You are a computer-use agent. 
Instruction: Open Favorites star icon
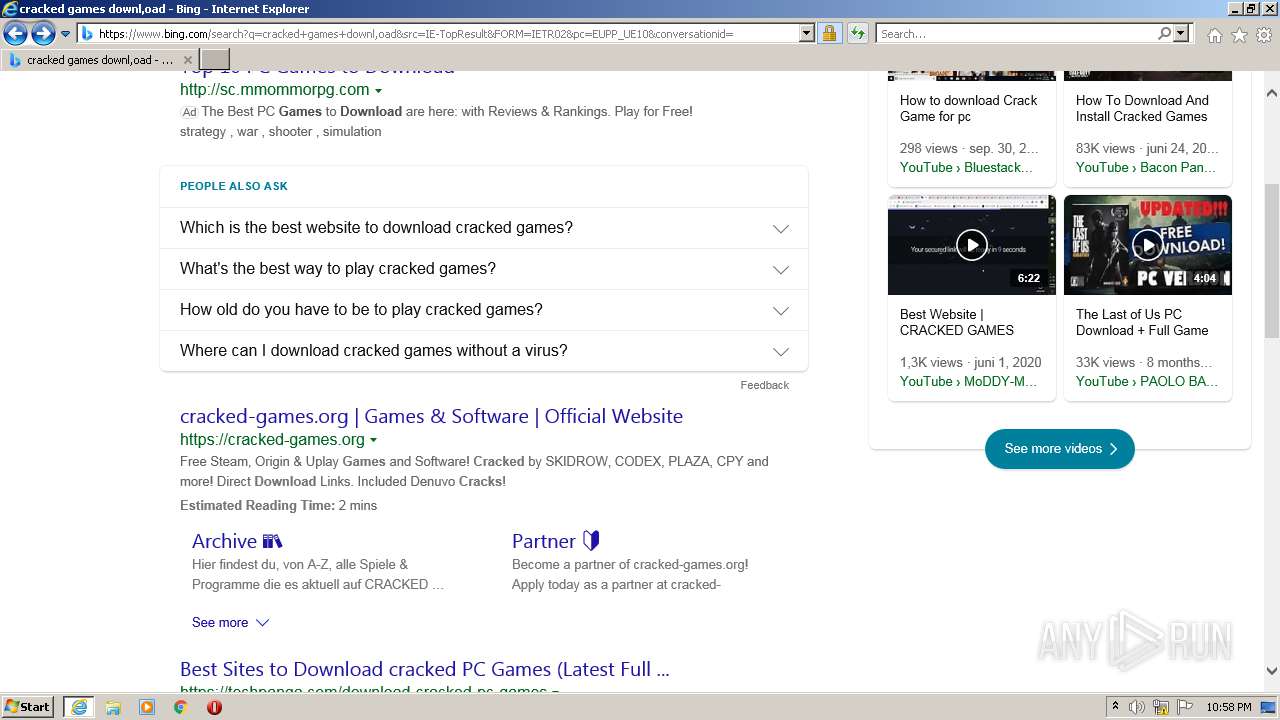pos(1239,35)
